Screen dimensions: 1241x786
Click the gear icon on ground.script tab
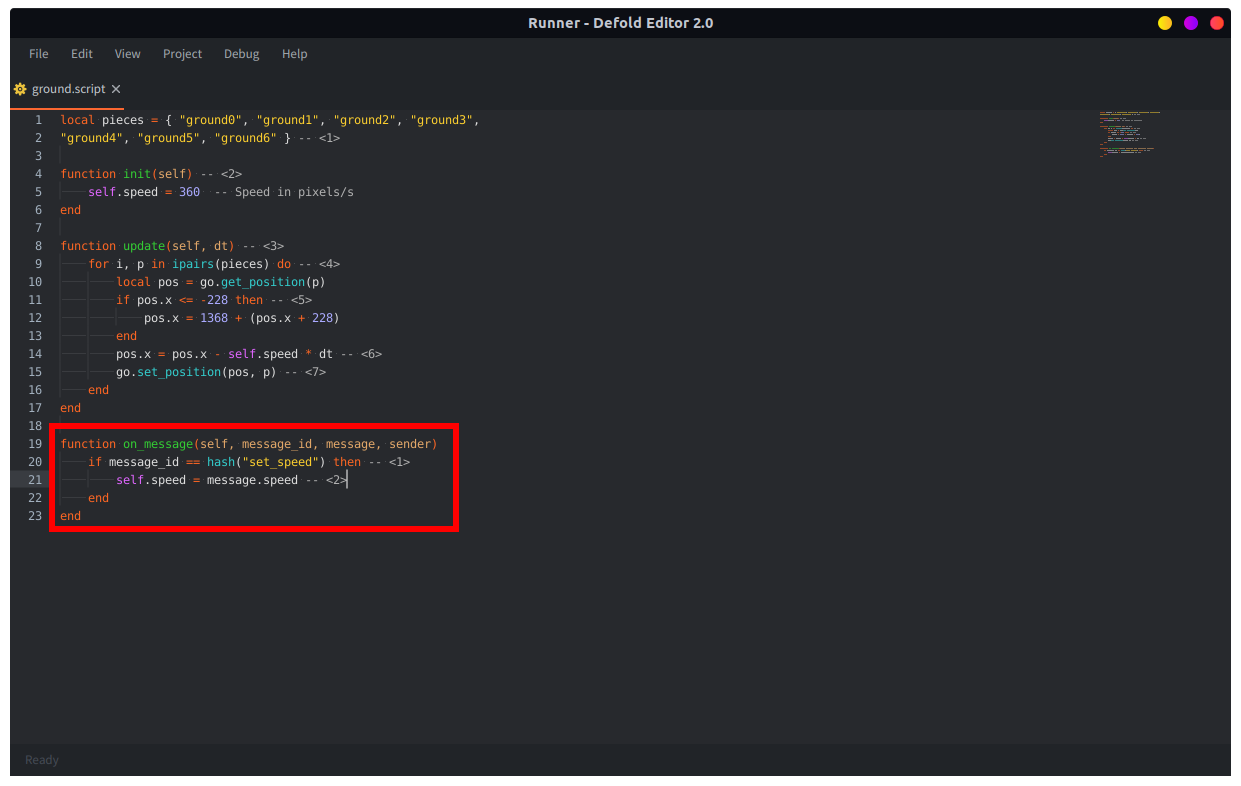20,89
